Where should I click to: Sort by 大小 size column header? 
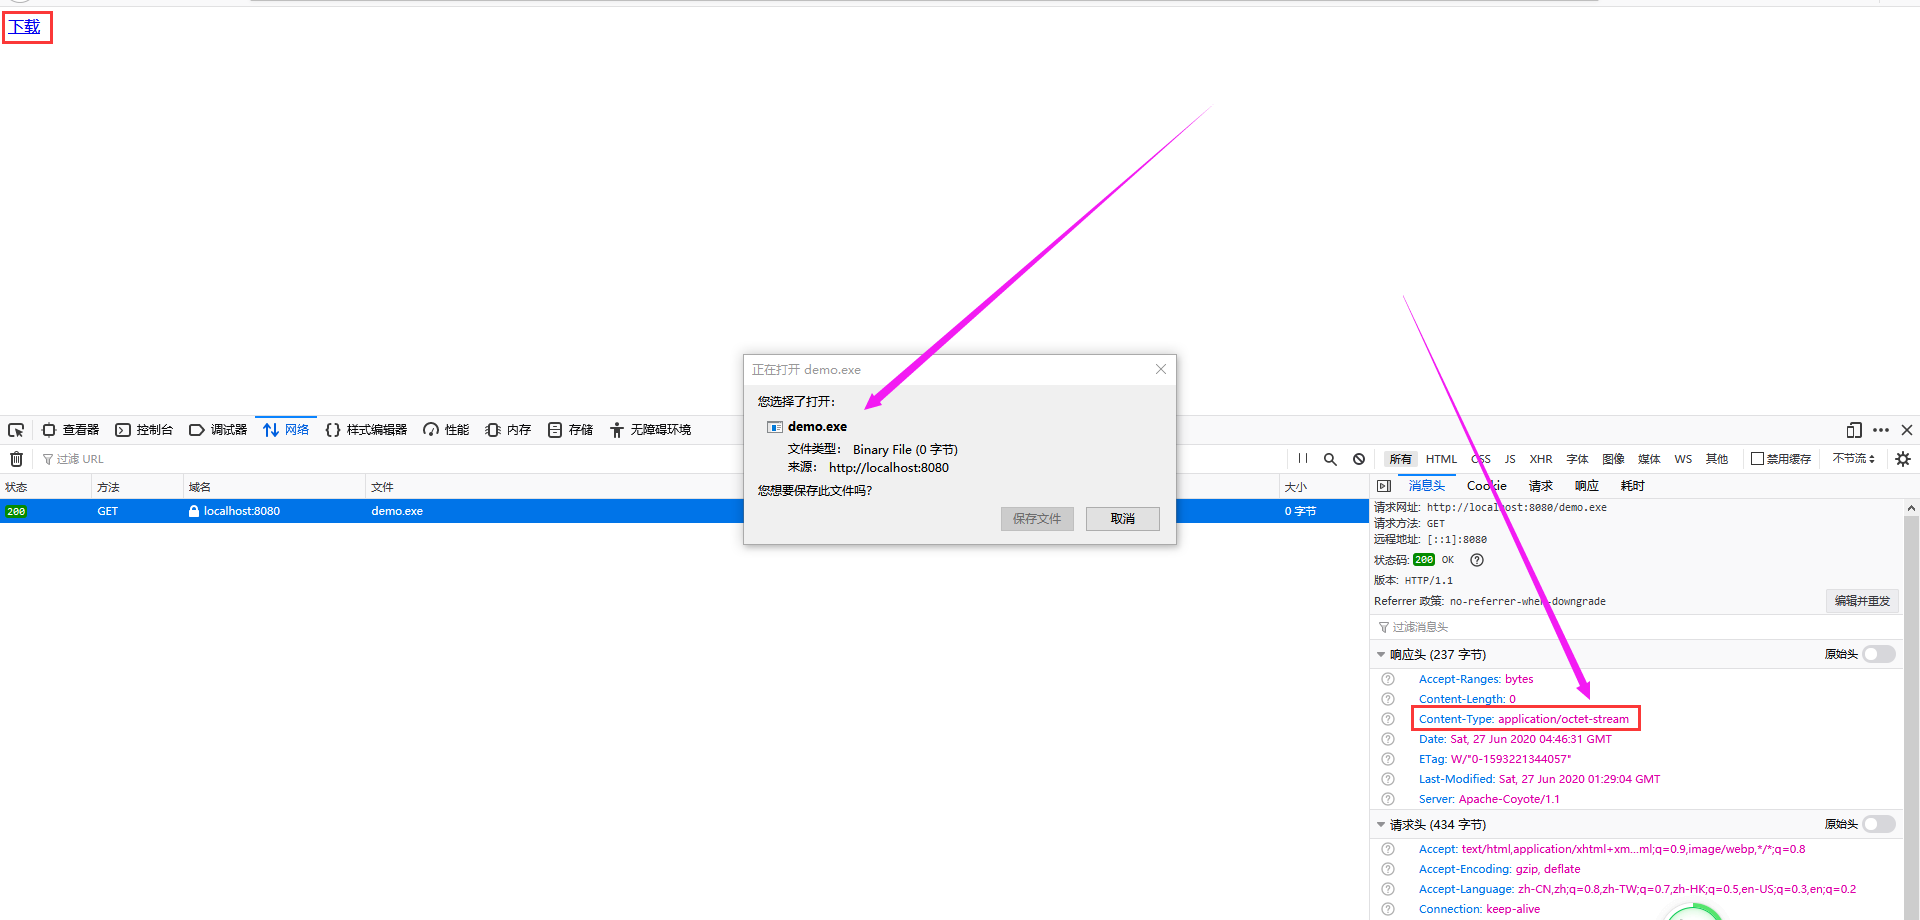[1324, 487]
